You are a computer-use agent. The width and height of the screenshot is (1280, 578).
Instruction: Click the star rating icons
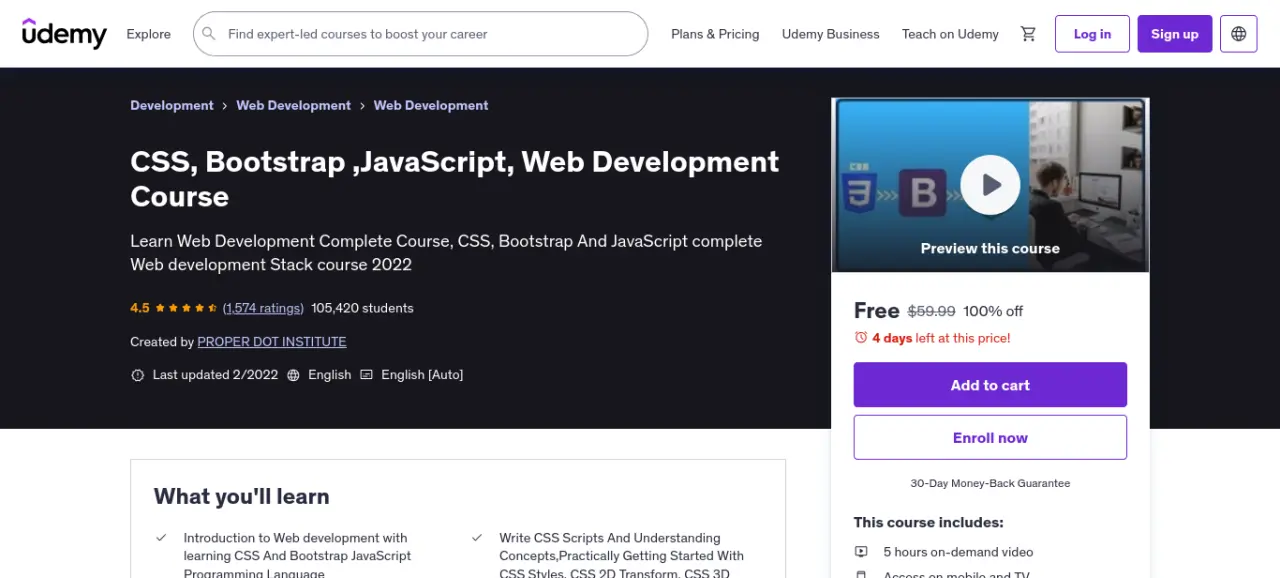point(186,308)
